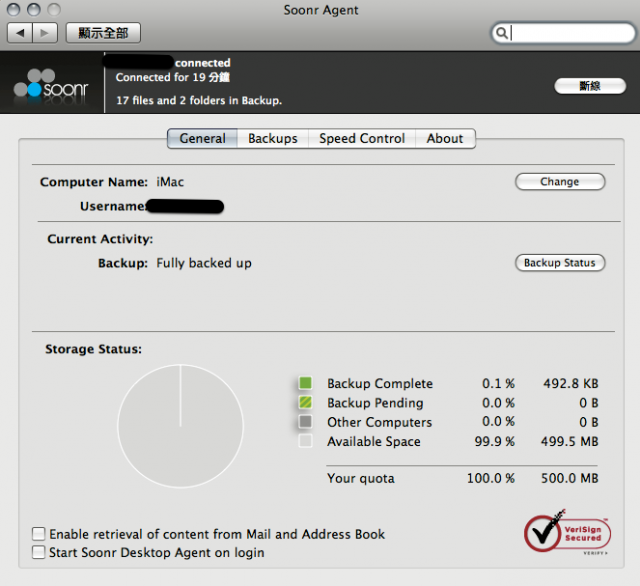The width and height of the screenshot is (640, 586).
Task: Enable Start Soonr Desktop Agent on login
Action: (x=39, y=552)
